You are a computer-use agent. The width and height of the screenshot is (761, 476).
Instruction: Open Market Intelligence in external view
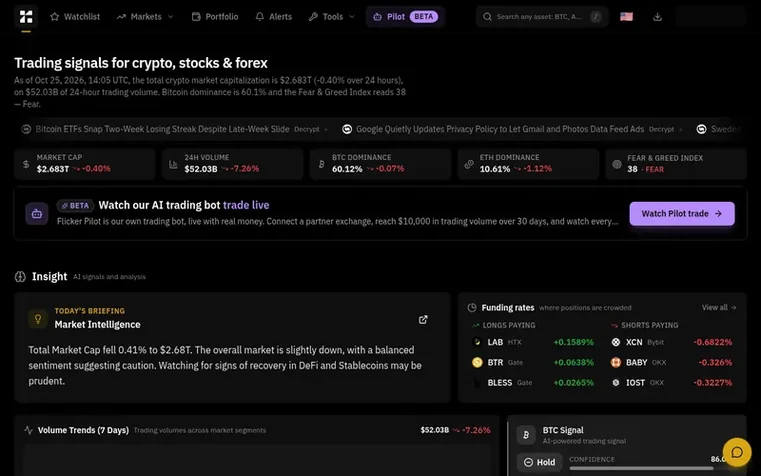(x=423, y=319)
